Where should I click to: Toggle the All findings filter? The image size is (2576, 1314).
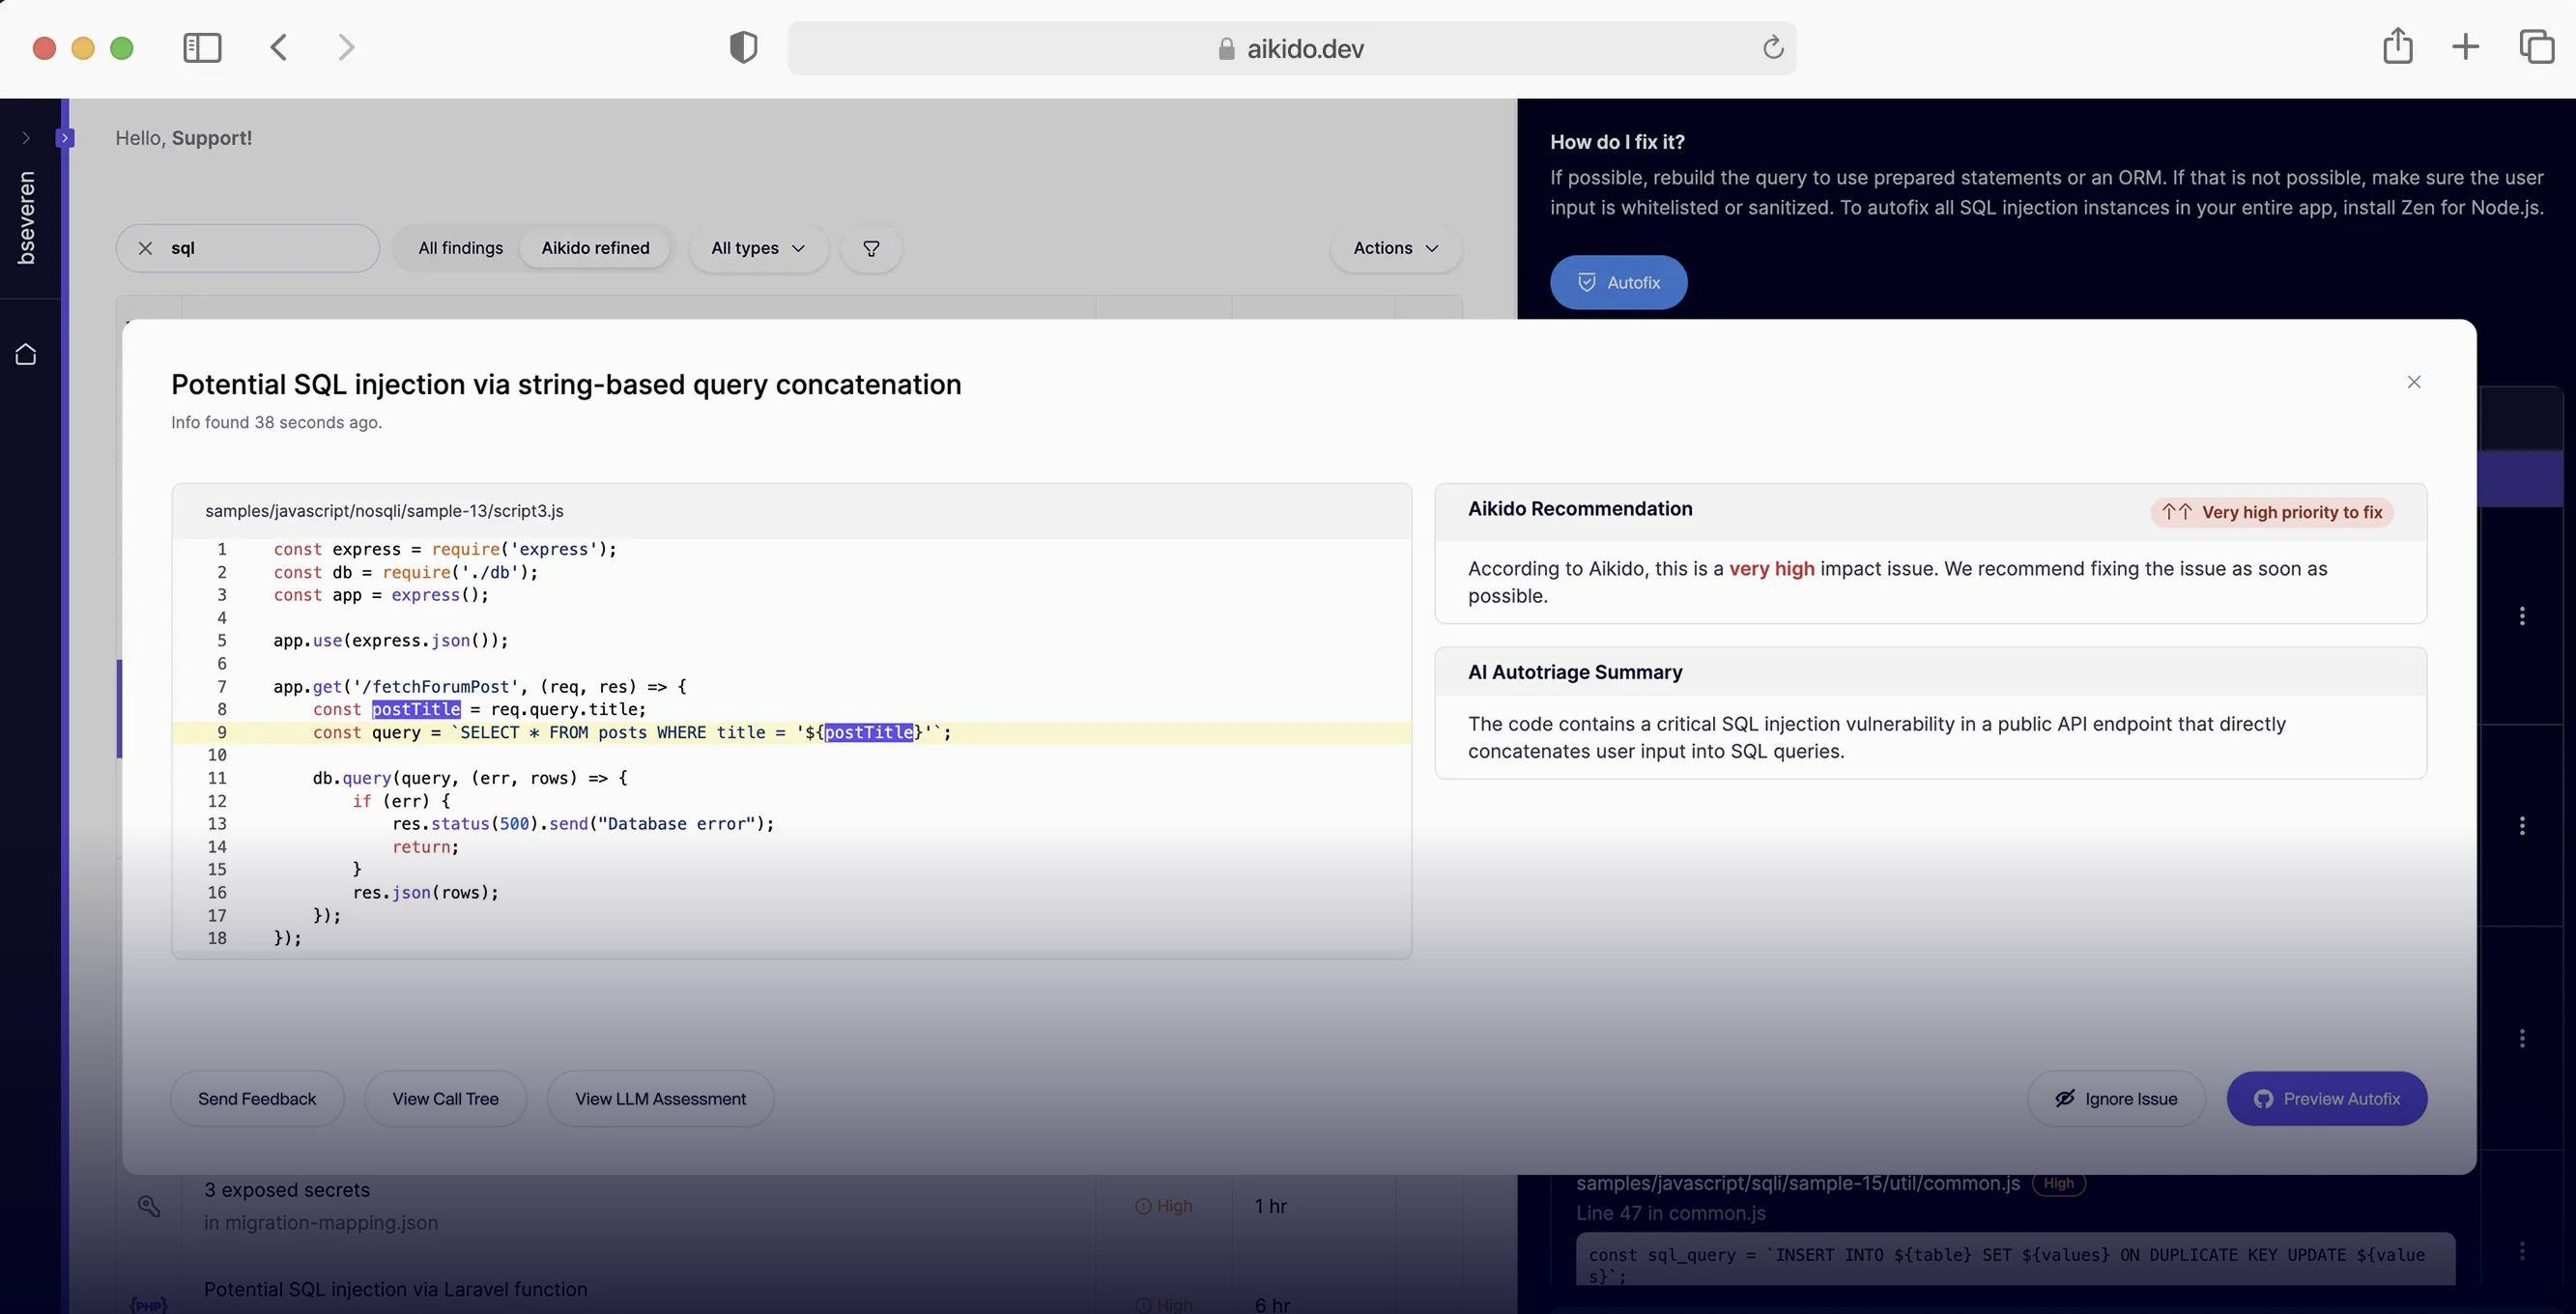[x=460, y=248]
